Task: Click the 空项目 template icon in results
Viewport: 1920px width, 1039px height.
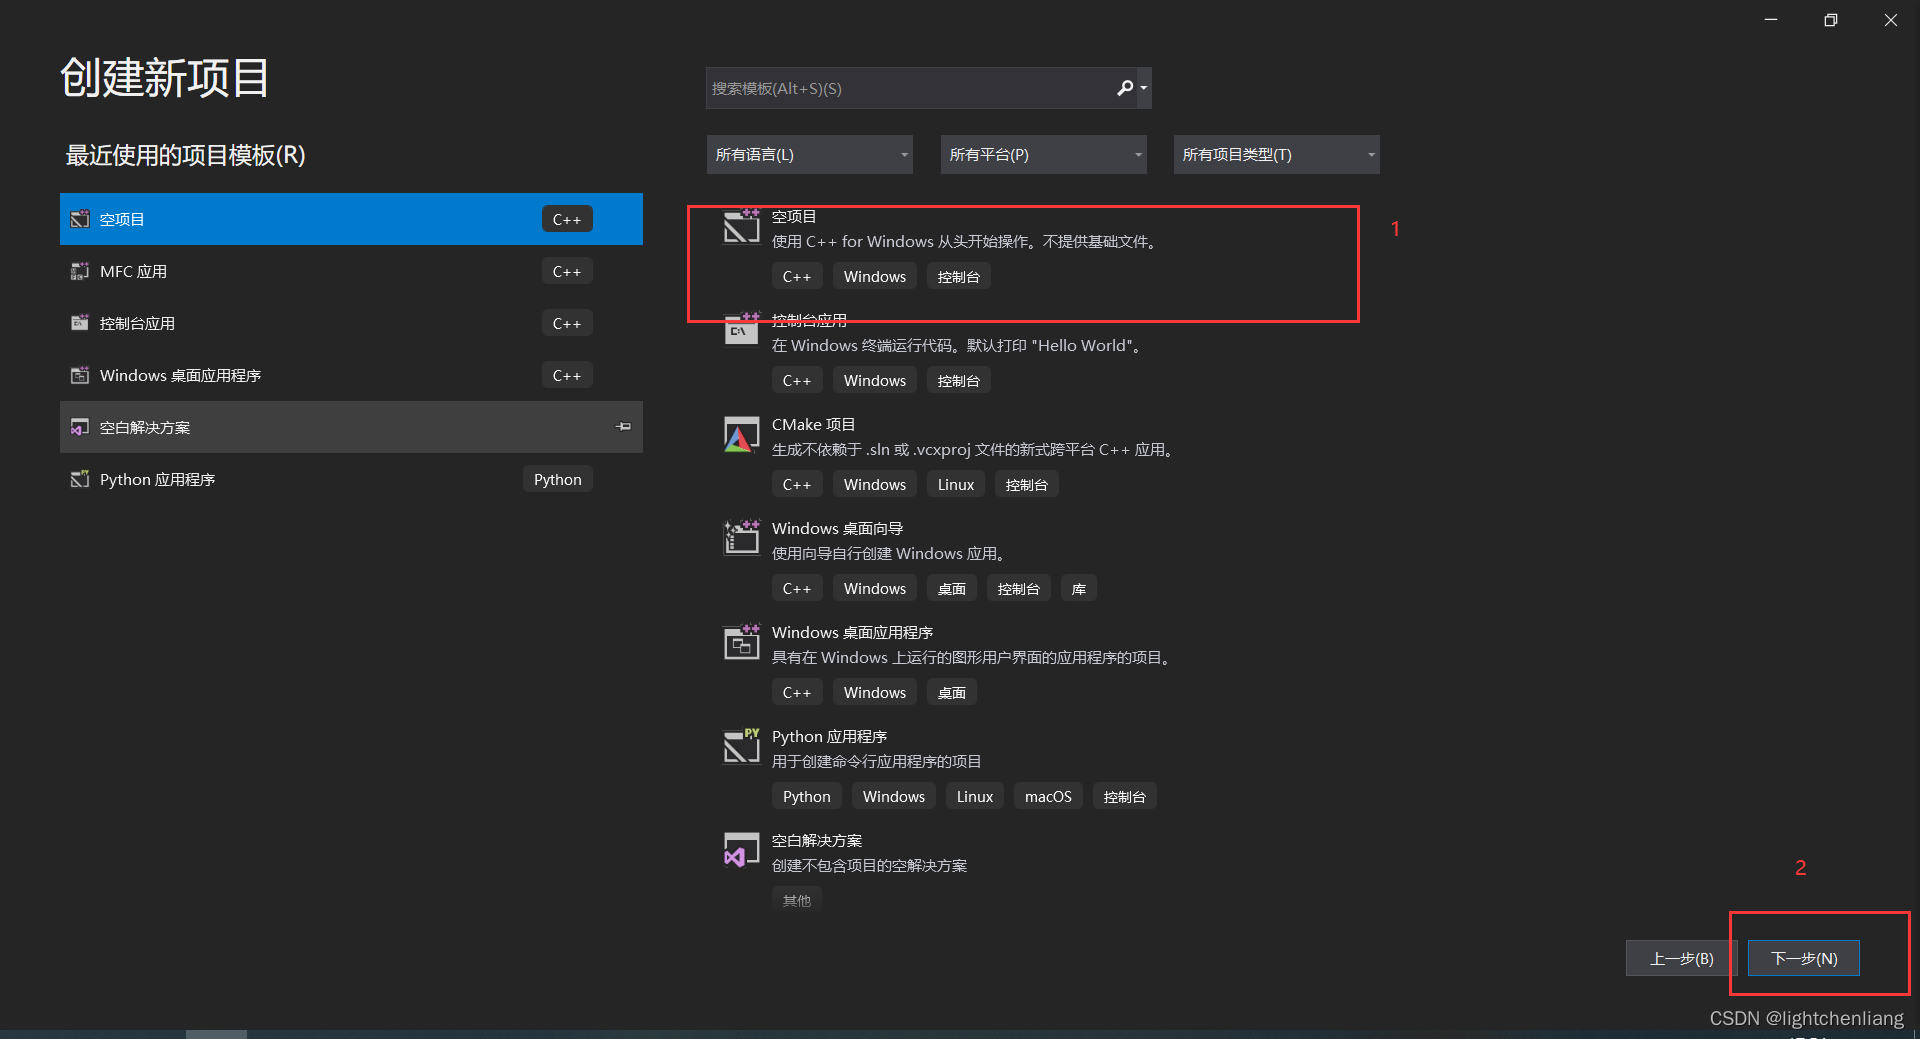Action: (742, 227)
